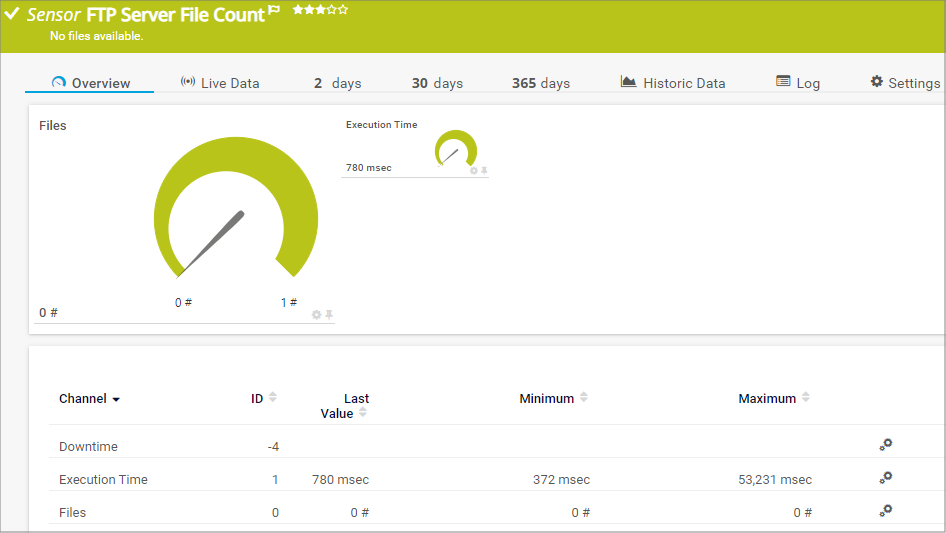The image size is (946, 533).
Task: Open settings gear for Files gauge
Action: pos(317,314)
